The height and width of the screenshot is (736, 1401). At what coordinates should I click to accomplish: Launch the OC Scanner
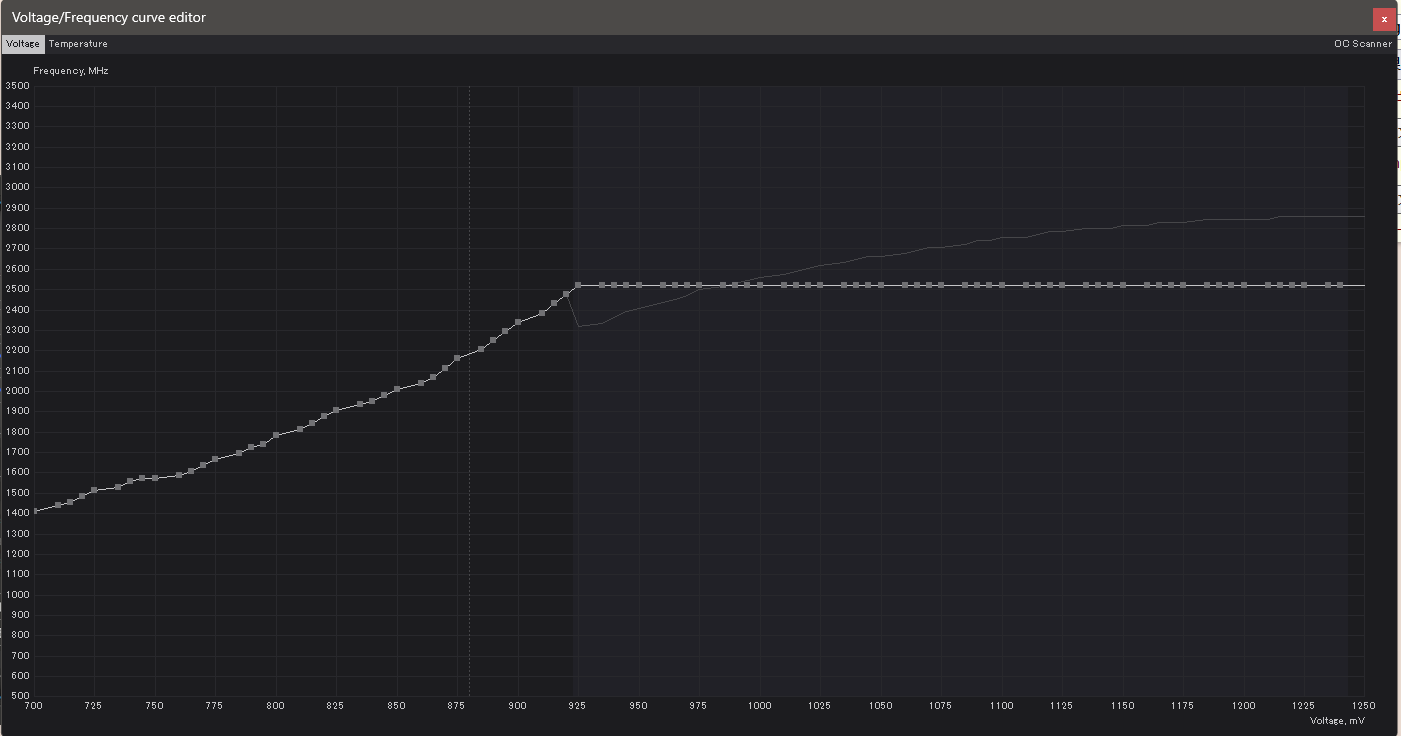coord(1362,44)
